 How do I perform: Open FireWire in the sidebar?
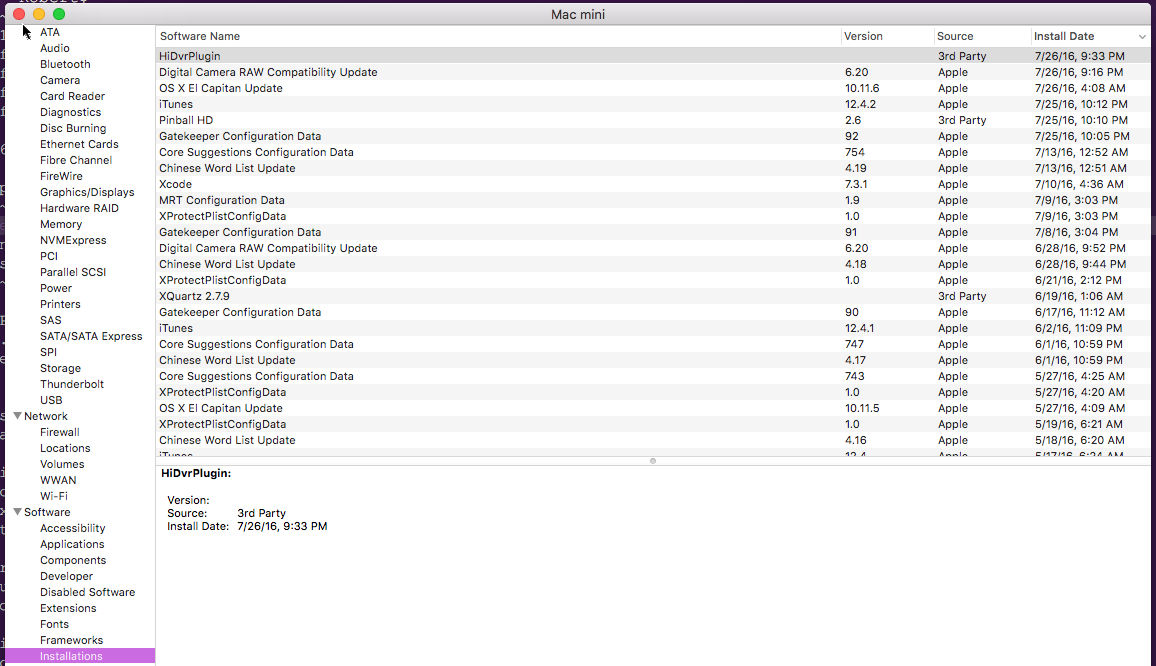tap(61, 176)
